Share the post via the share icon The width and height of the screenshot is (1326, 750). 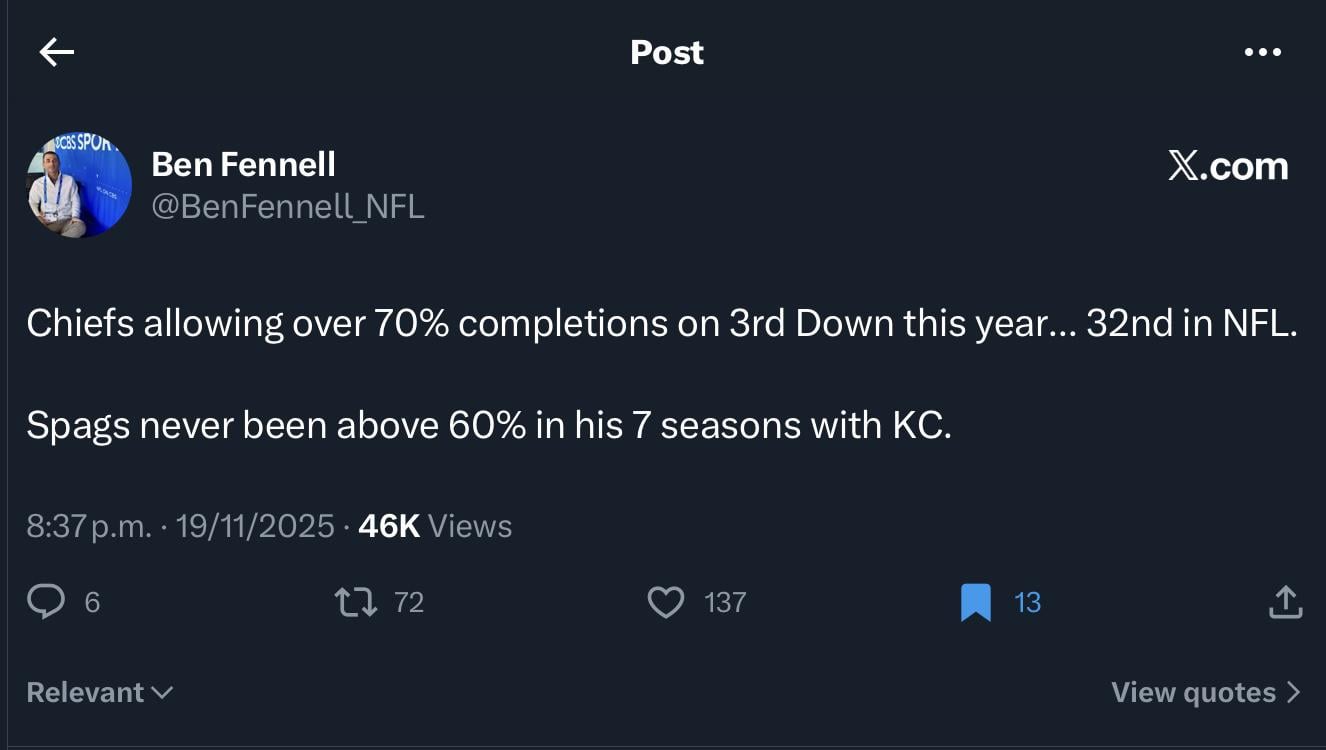[x=1286, y=601]
